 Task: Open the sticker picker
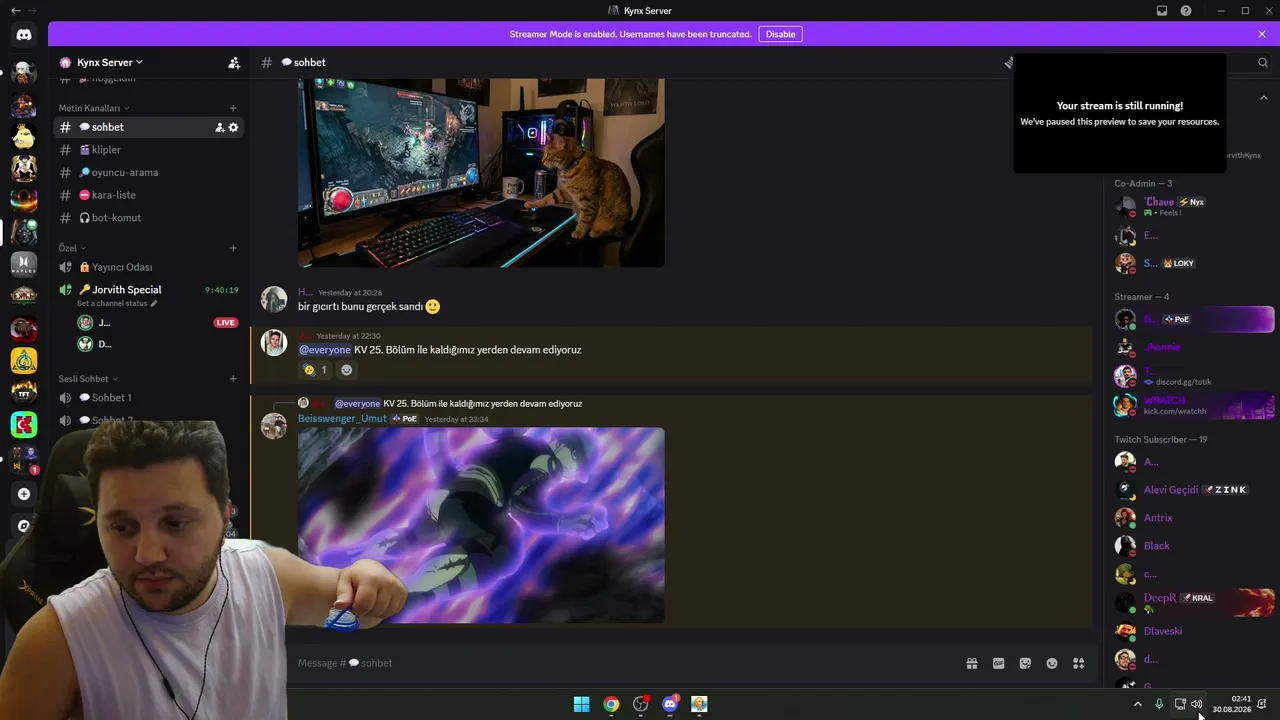[x=1025, y=663]
